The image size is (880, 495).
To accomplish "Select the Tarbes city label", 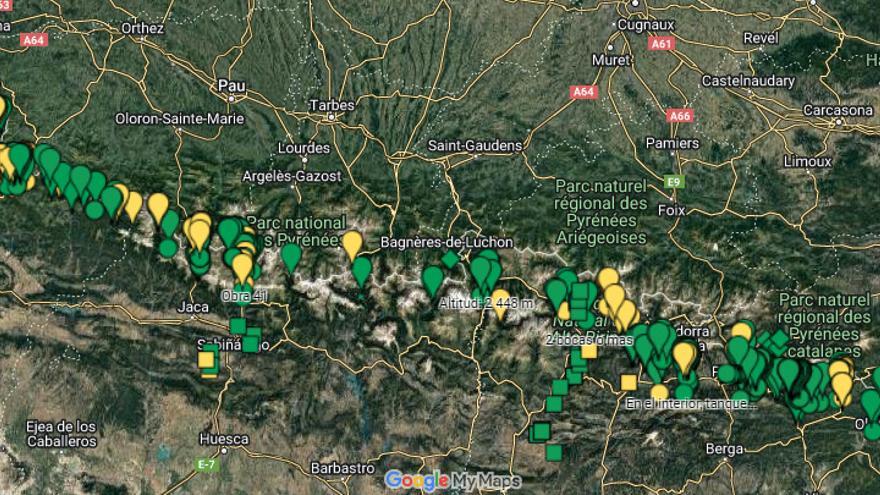I will click(x=332, y=105).
